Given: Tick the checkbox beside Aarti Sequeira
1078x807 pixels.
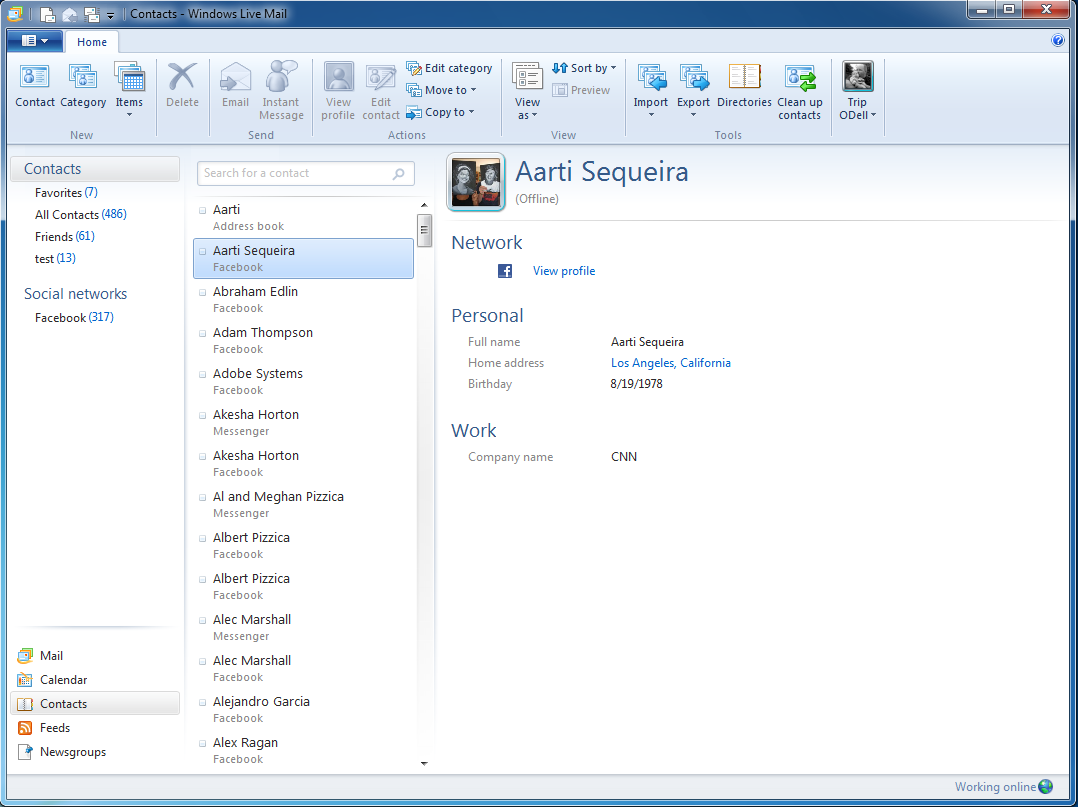Looking at the screenshot, I should (203, 252).
